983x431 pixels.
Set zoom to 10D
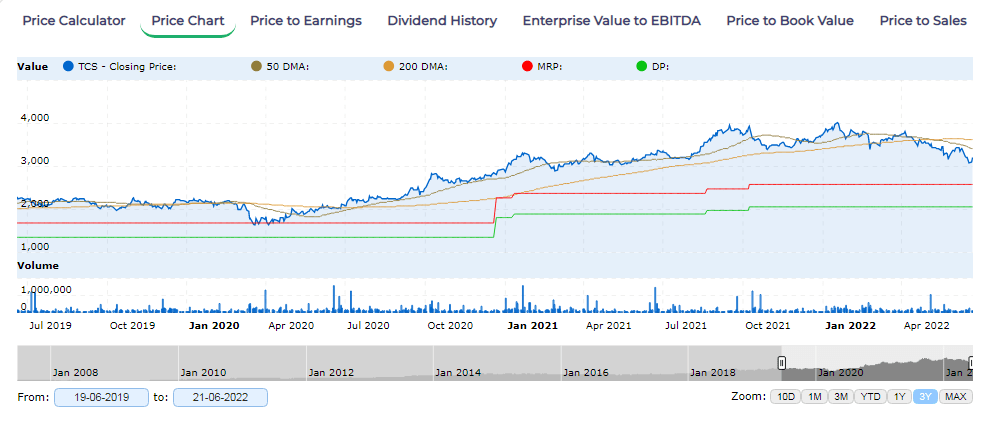[784, 397]
